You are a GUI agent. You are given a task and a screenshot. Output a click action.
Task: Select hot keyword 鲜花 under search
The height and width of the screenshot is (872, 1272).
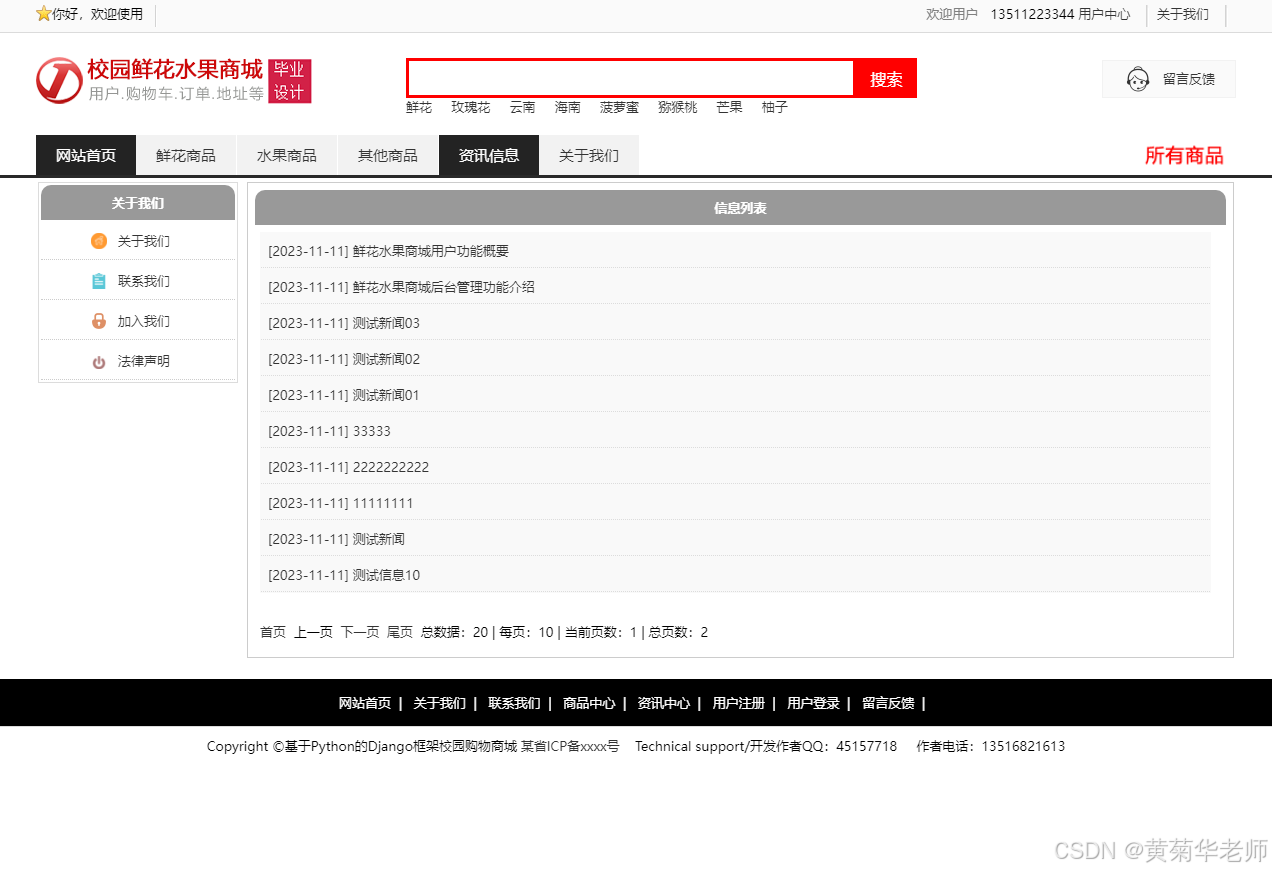pyautogui.click(x=419, y=107)
